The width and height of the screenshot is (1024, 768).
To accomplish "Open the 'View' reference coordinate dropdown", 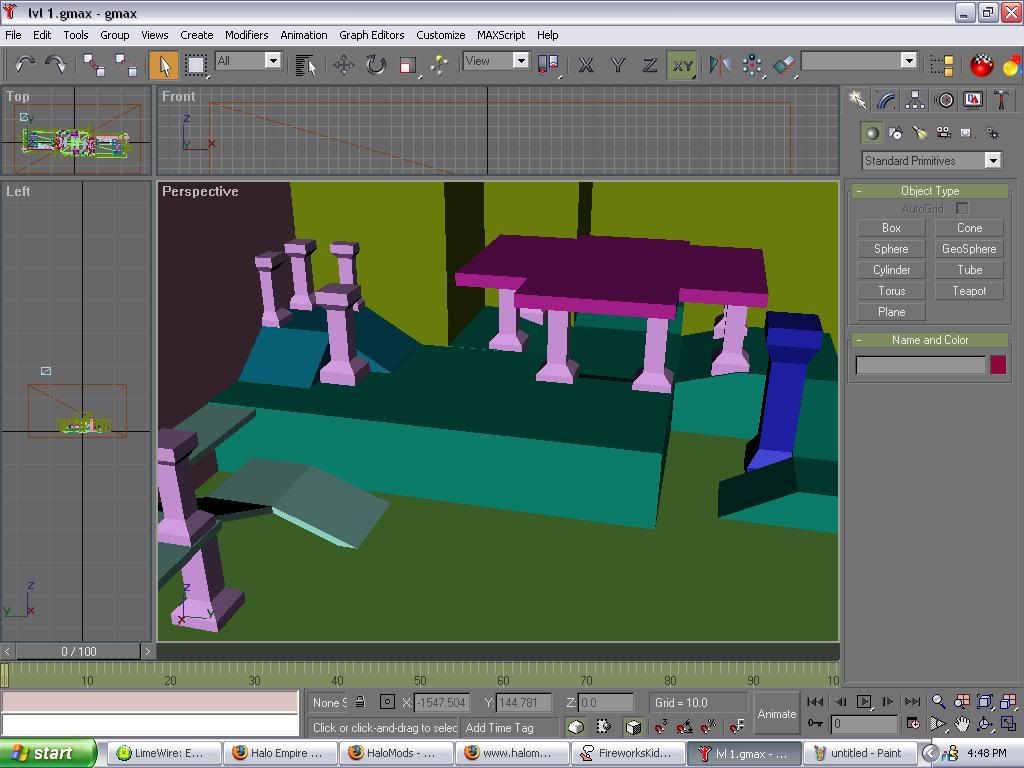I will tap(520, 61).
